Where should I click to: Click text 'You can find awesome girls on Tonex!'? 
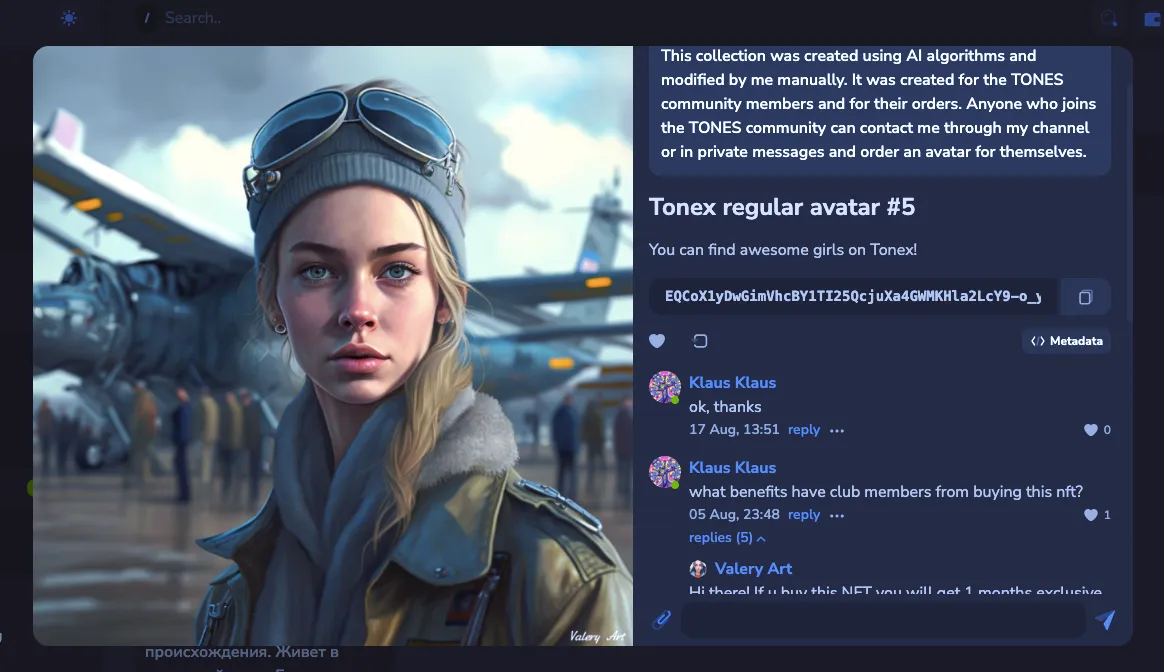(x=782, y=249)
